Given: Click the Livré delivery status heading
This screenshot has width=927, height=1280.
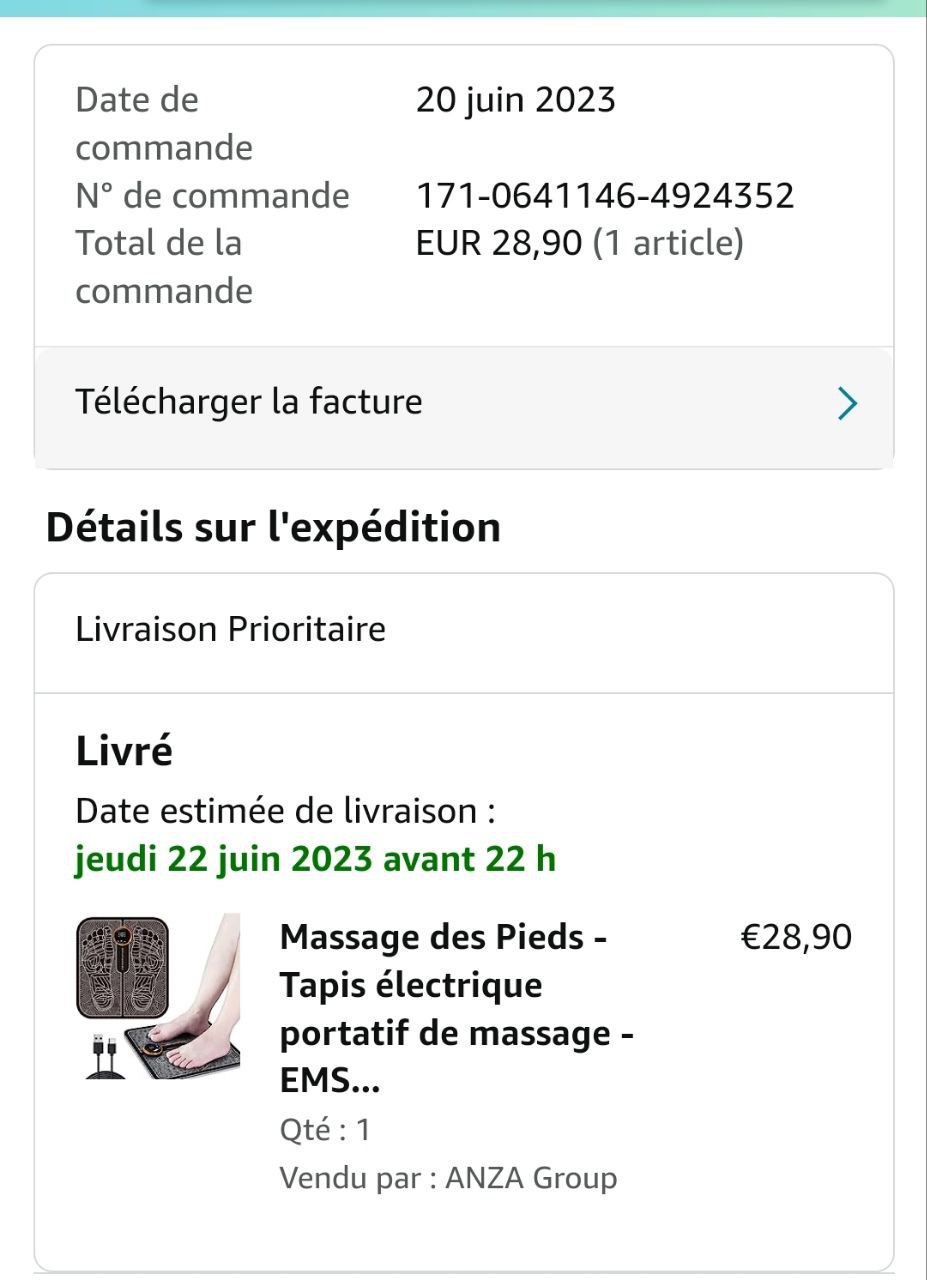Looking at the screenshot, I should (x=124, y=750).
